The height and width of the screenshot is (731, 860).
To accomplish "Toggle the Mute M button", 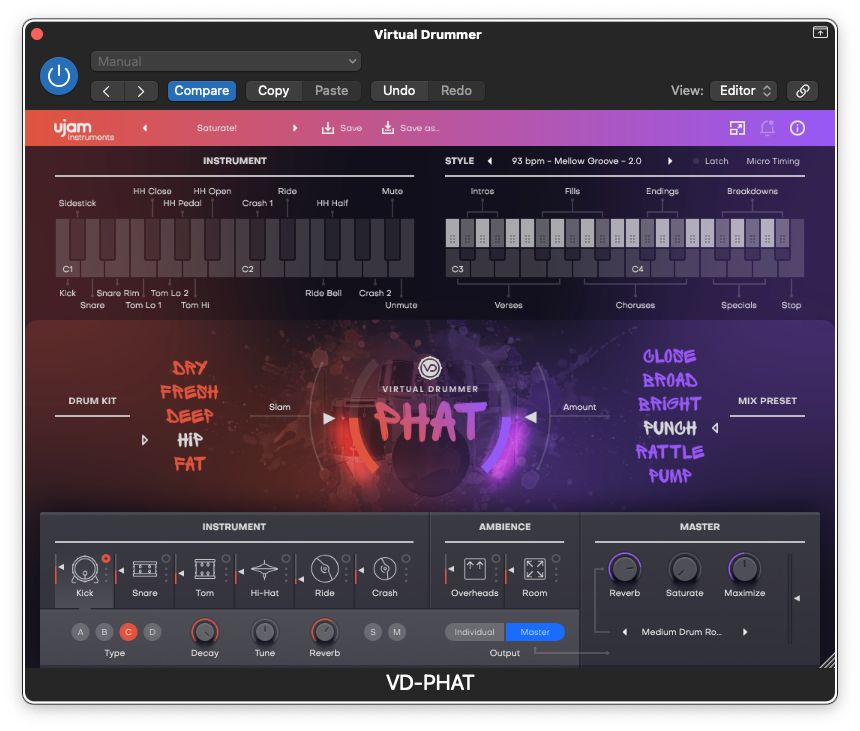I will 397,632.
